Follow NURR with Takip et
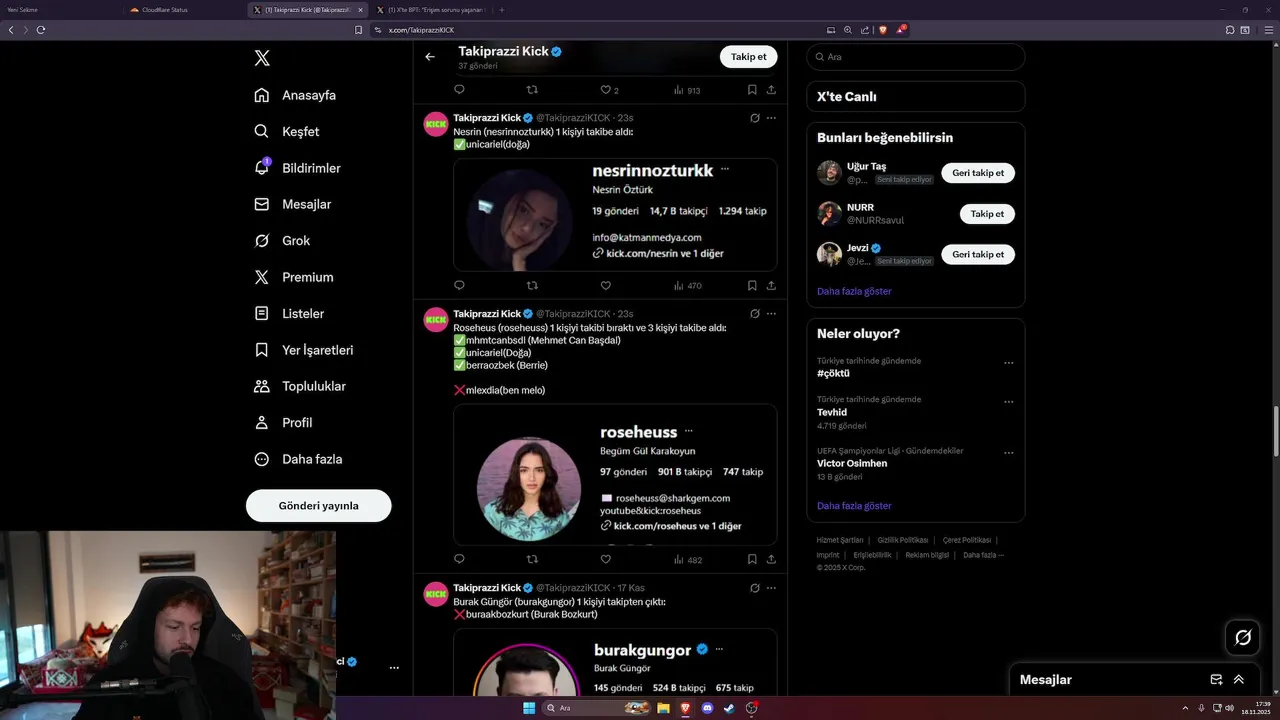The height and width of the screenshot is (720, 1280). pyautogui.click(x=987, y=214)
